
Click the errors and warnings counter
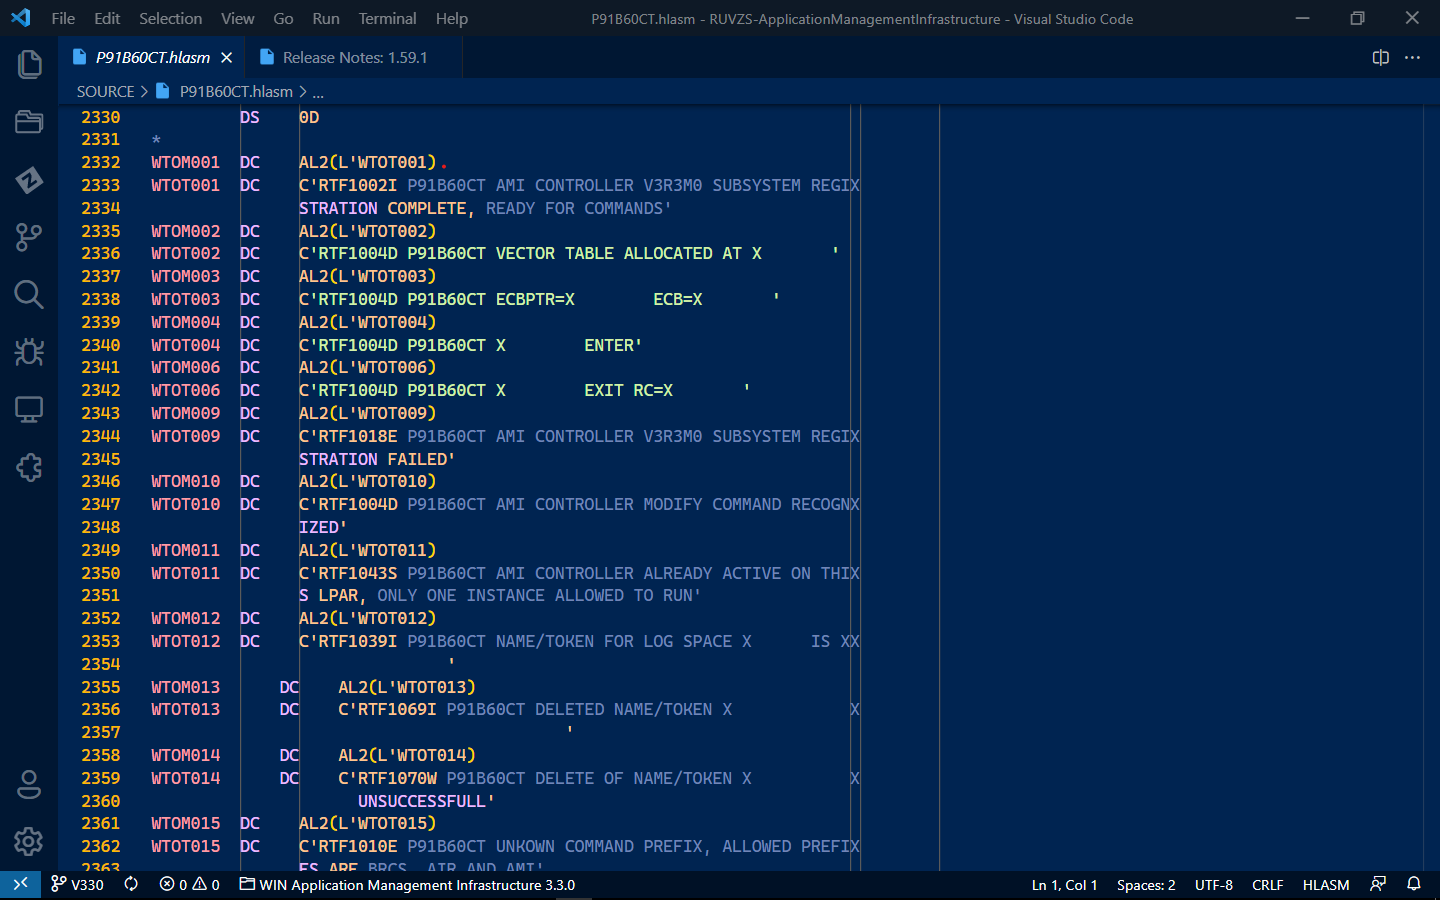188,884
